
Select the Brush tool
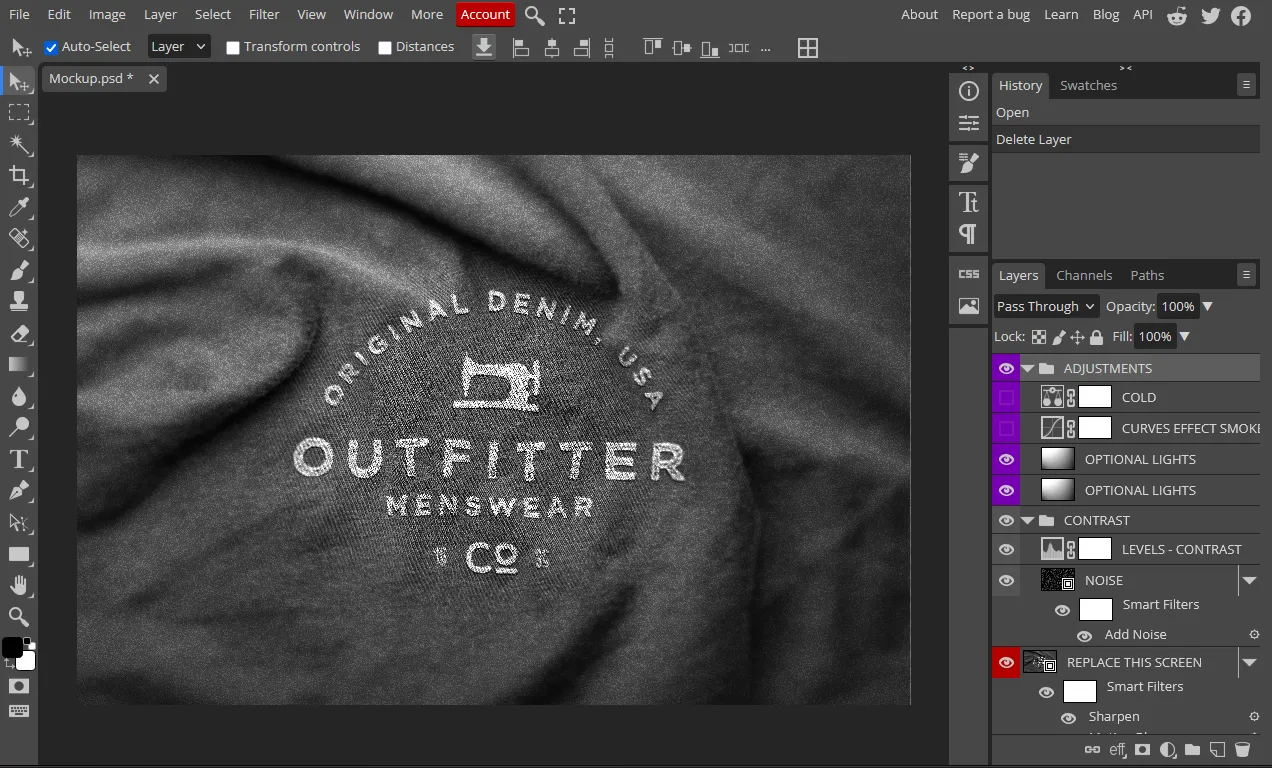[x=19, y=270]
